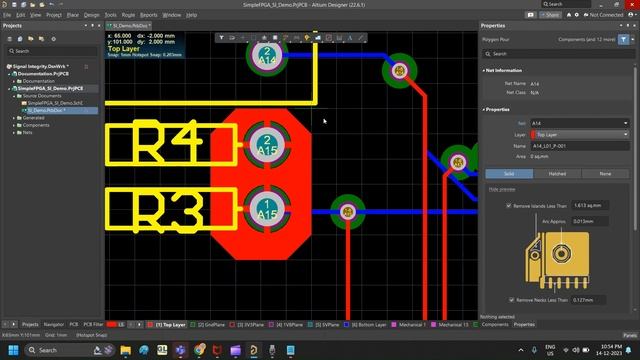The width and height of the screenshot is (640, 360).
Task: Open Google Chrome from the taskbar
Action: (200, 350)
